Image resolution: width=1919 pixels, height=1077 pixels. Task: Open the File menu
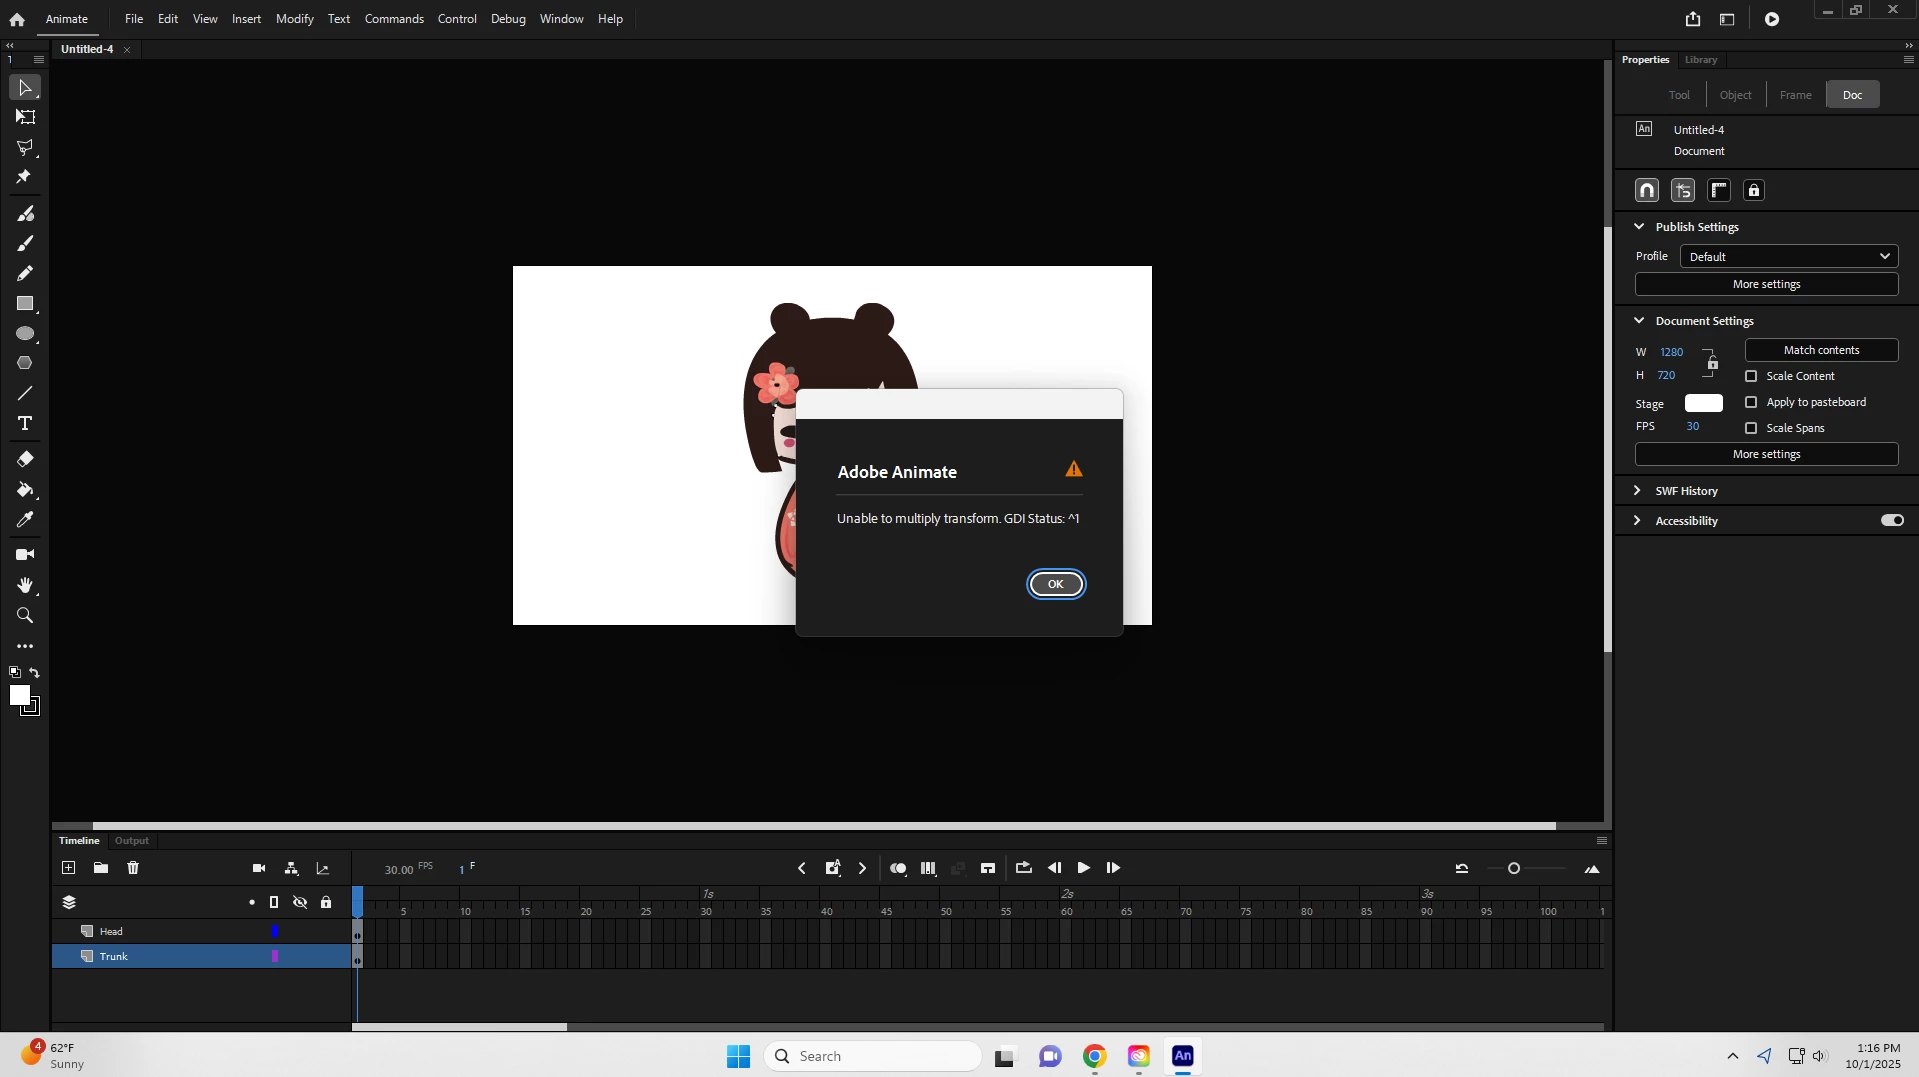tap(134, 19)
